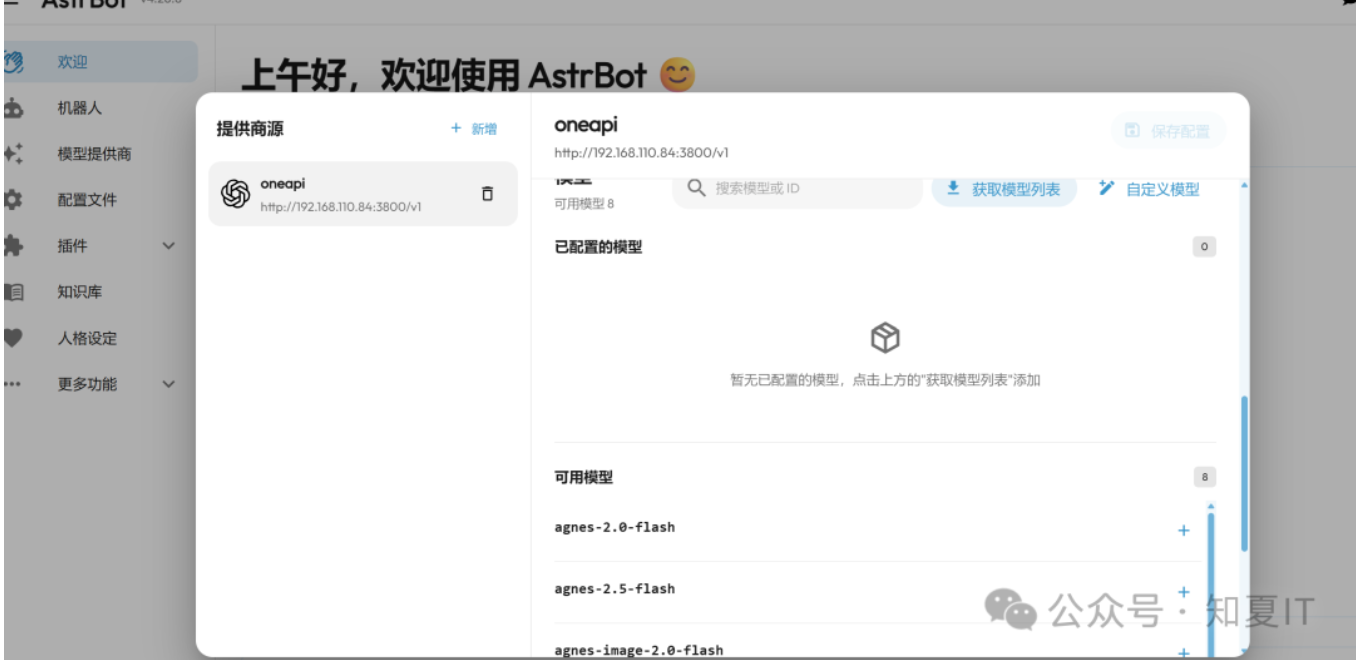
Task: Click the waving hand icon beside 欢迎
Action: click(x=13, y=62)
